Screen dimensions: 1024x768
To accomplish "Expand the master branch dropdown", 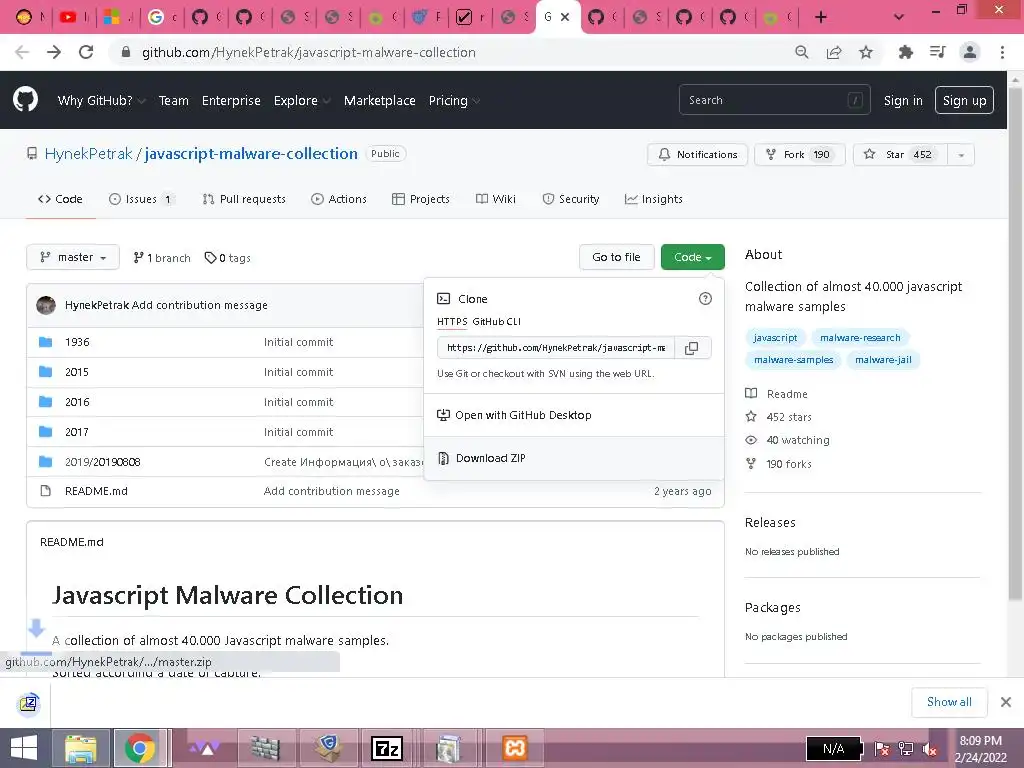I will point(72,257).
